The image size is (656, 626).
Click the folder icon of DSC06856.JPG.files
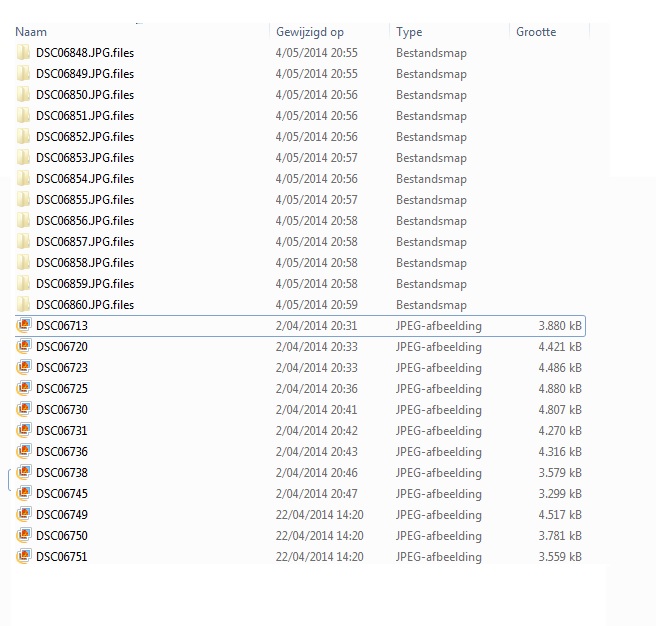[23, 221]
